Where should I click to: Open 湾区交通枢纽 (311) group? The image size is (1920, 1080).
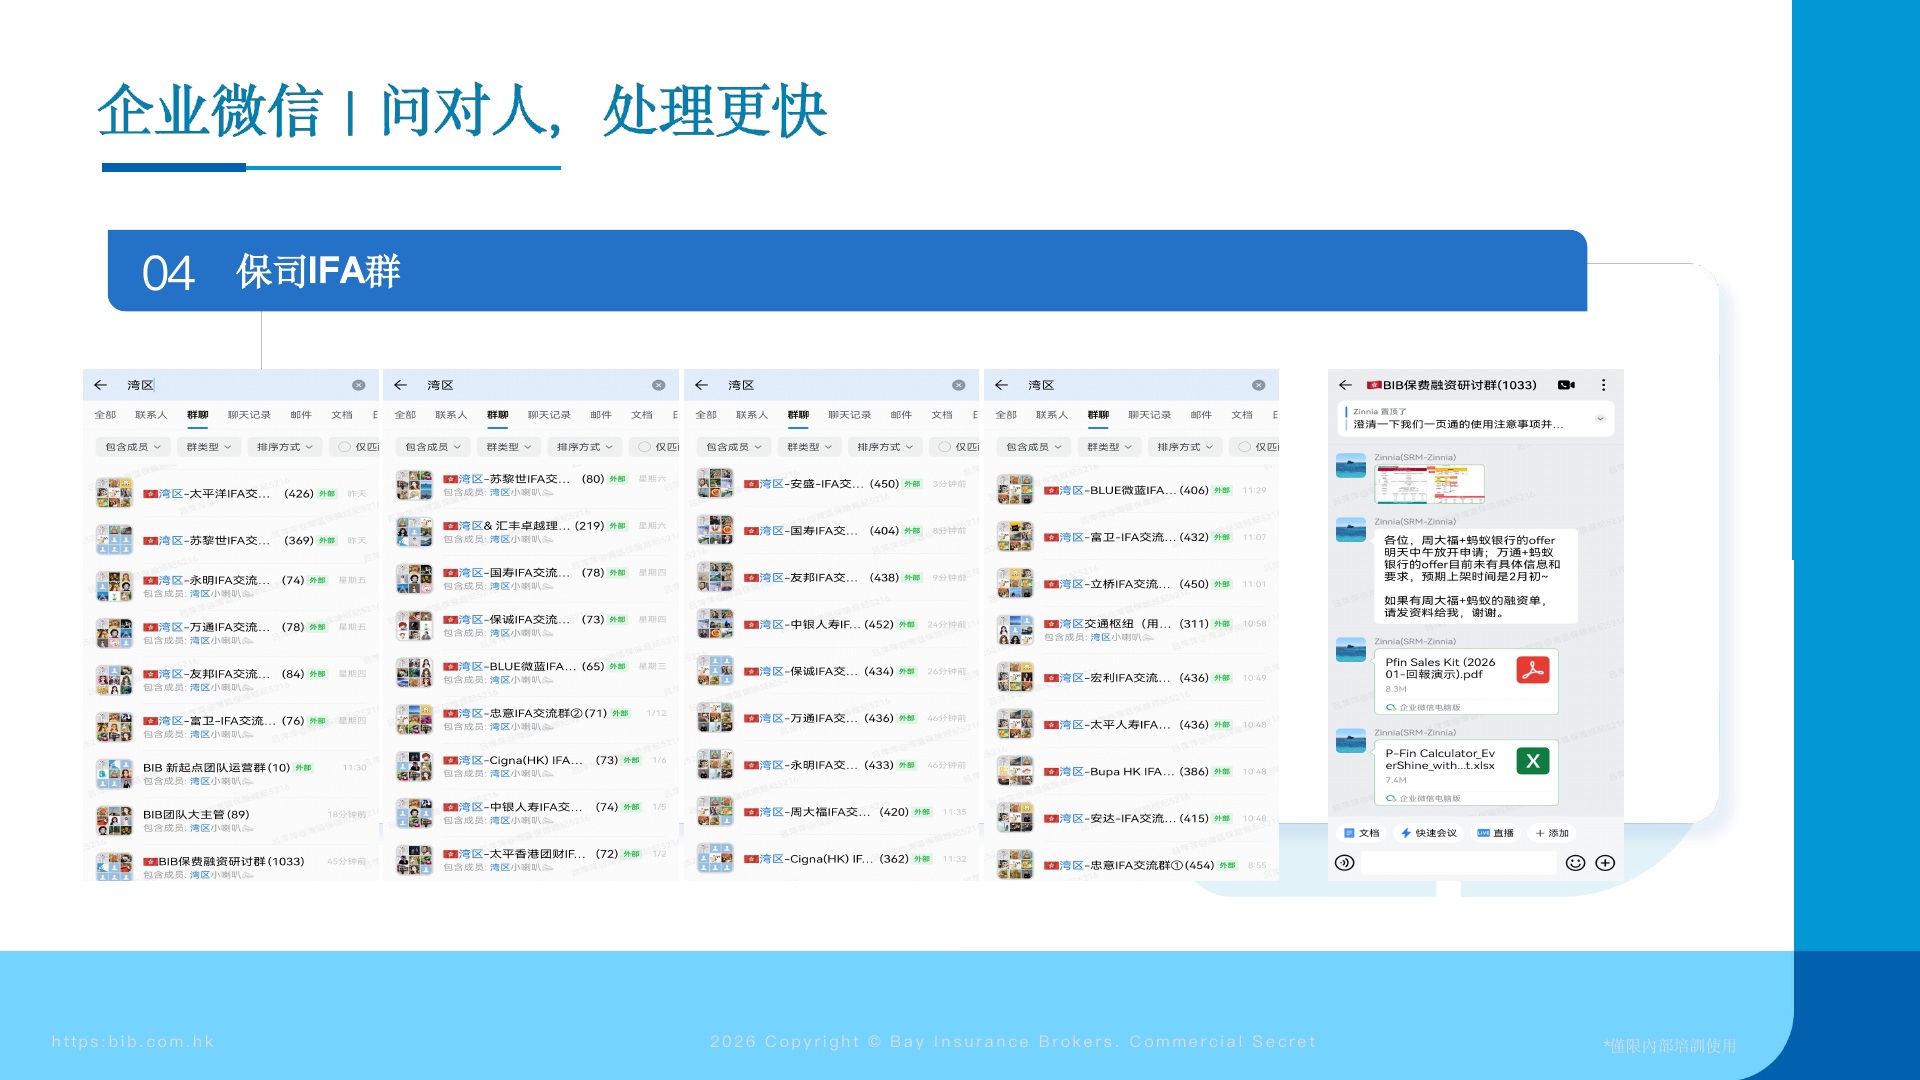coord(1131,630)
